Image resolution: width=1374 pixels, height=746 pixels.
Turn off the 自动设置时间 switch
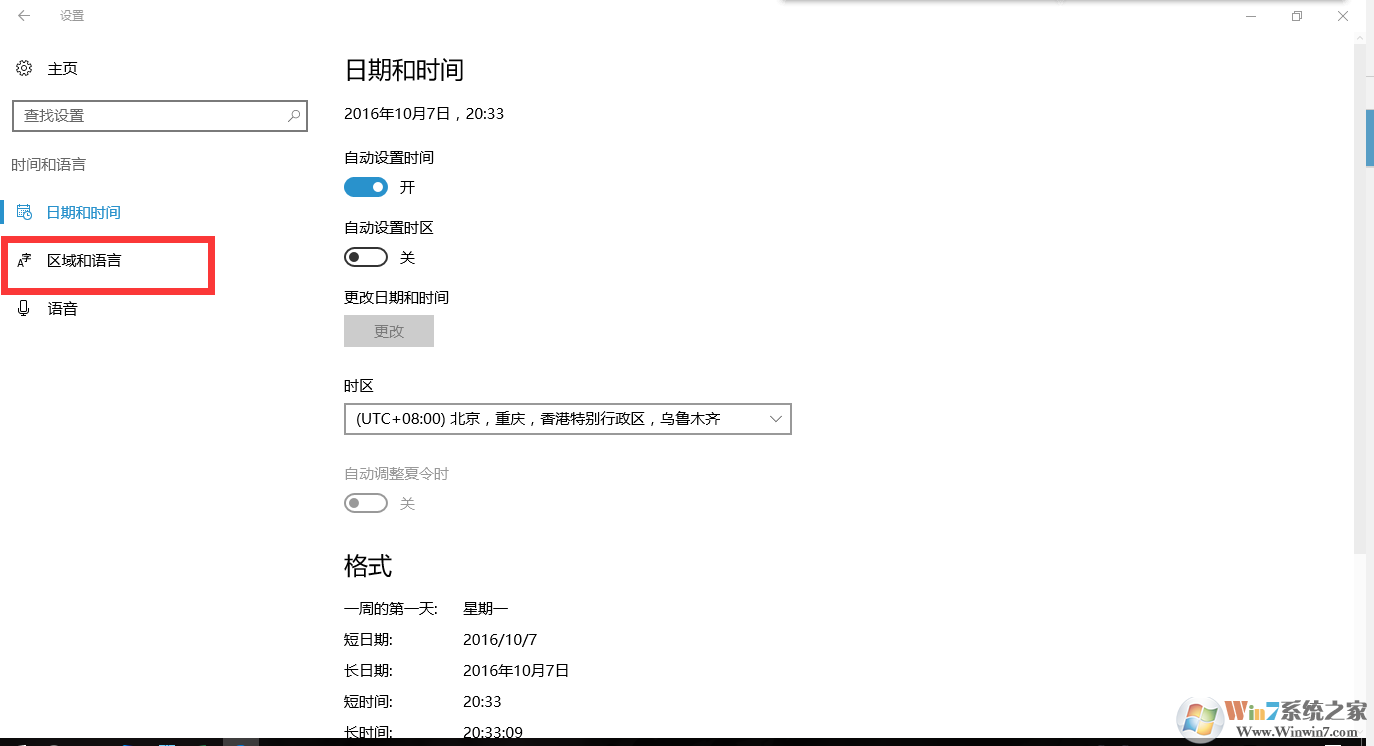(365, 187)
